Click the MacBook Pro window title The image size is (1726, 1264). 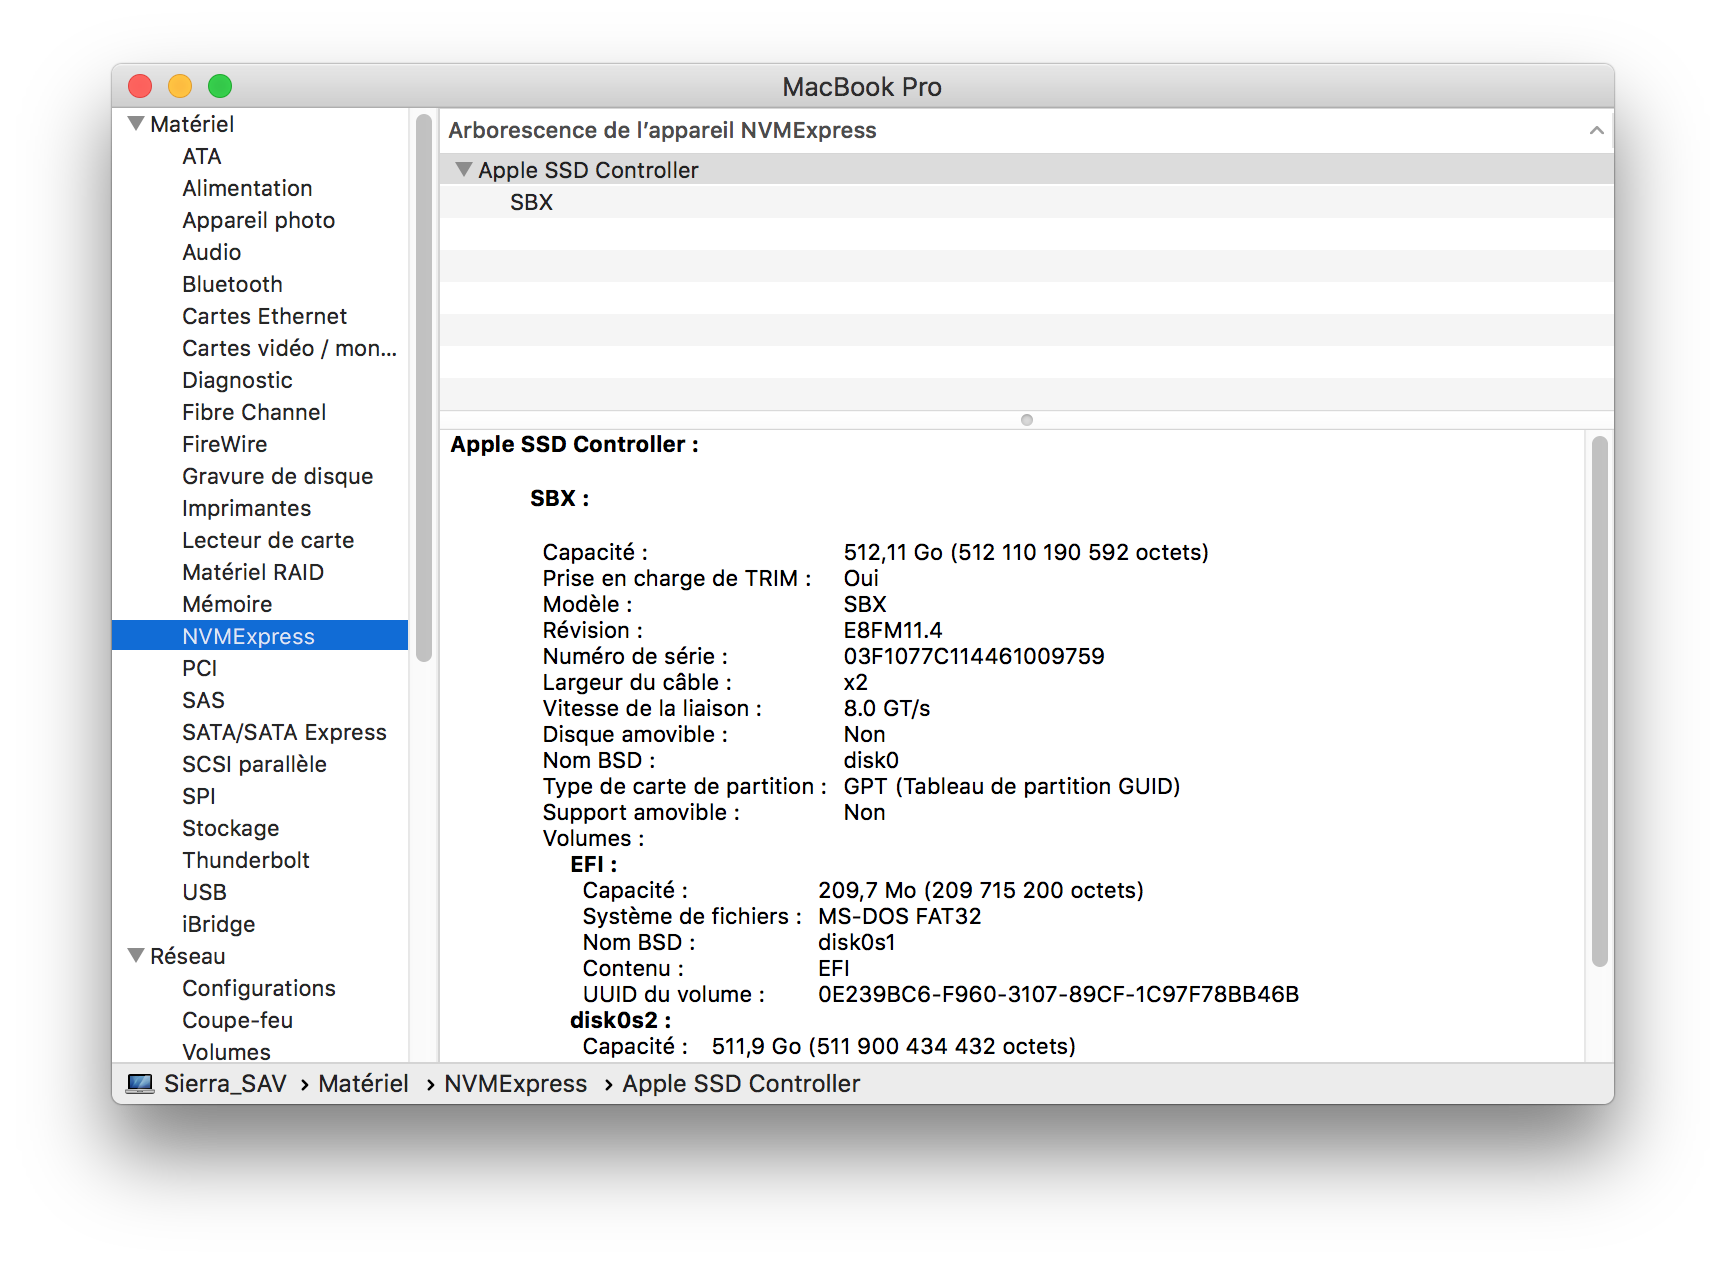(862, 87)
